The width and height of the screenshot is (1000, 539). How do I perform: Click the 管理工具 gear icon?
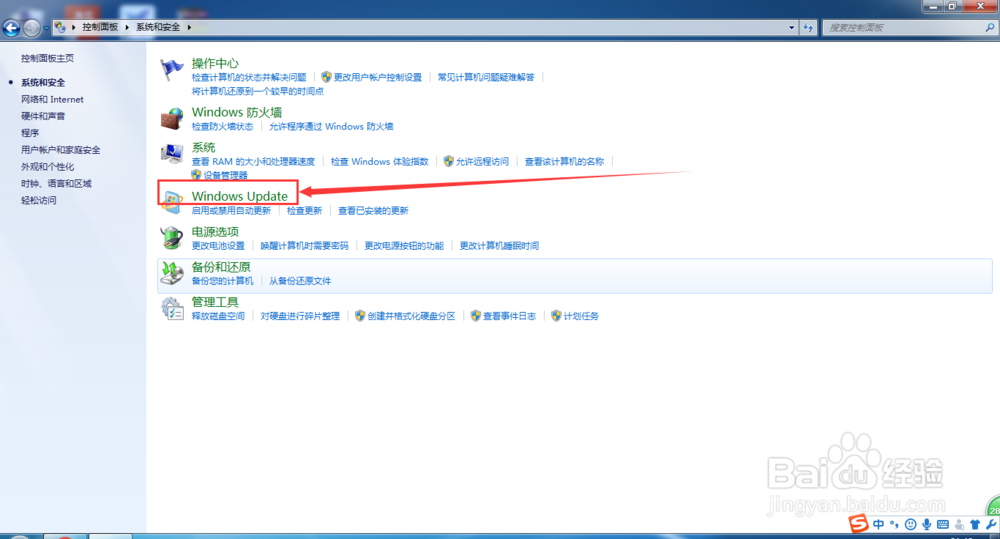tap(172, 309)
